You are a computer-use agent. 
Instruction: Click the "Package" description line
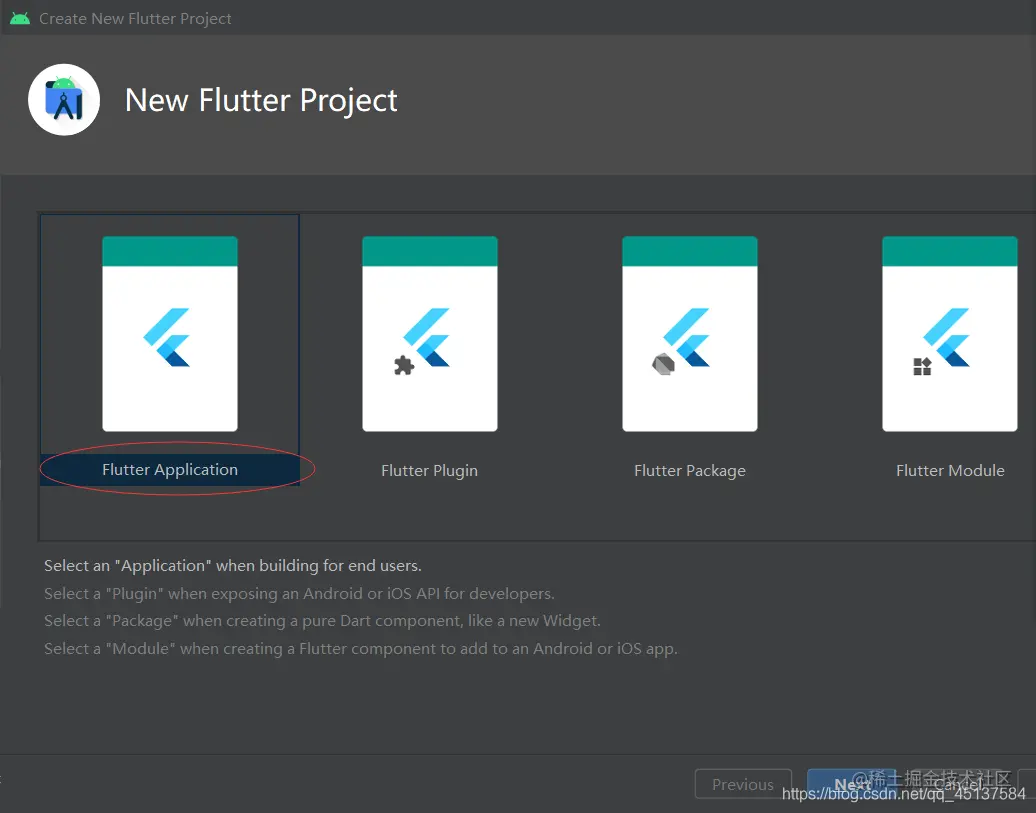pyautogui.click(x=322, y=621)
